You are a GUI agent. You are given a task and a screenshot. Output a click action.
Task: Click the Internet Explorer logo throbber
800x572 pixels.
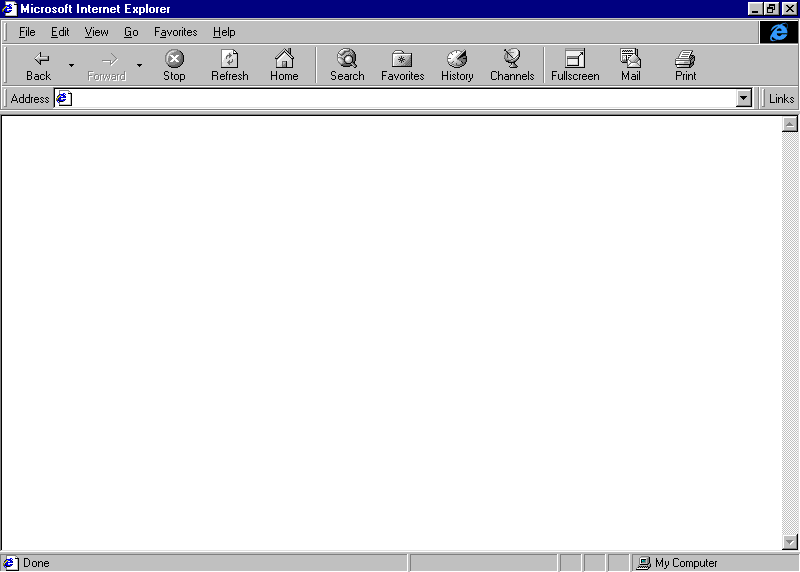778,32
